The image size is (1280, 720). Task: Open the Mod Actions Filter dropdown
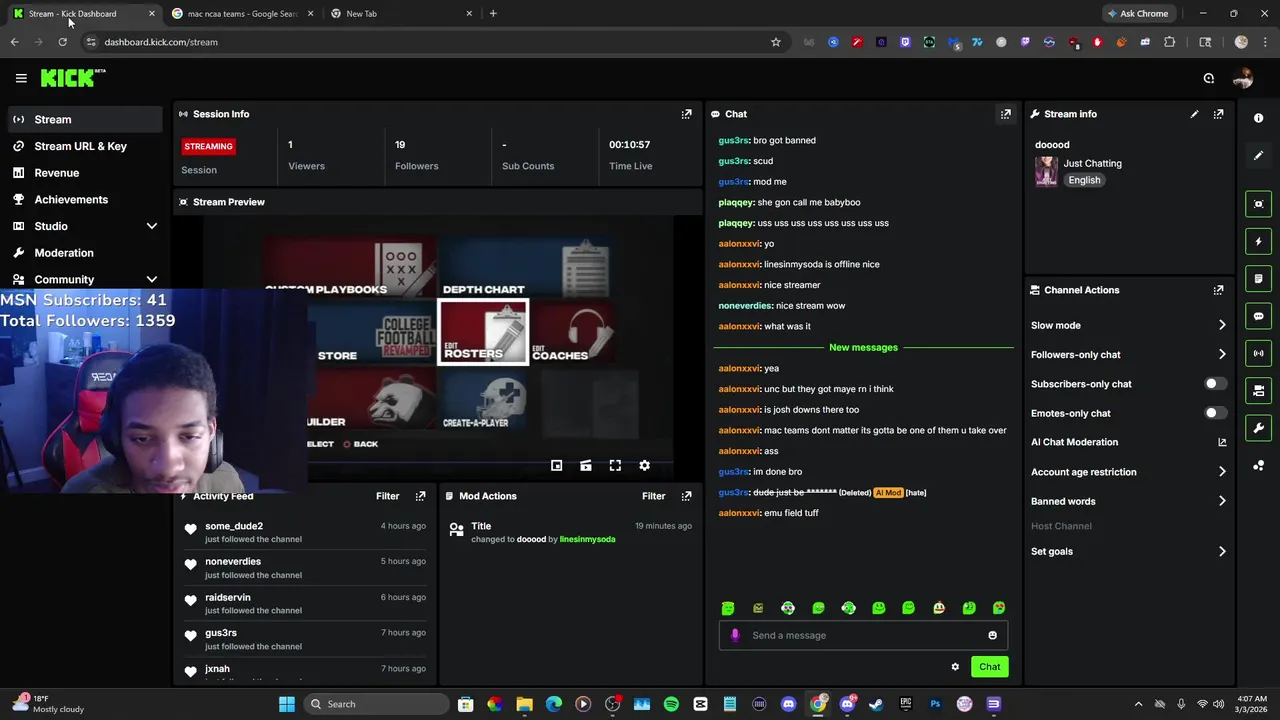click(653, 496)
